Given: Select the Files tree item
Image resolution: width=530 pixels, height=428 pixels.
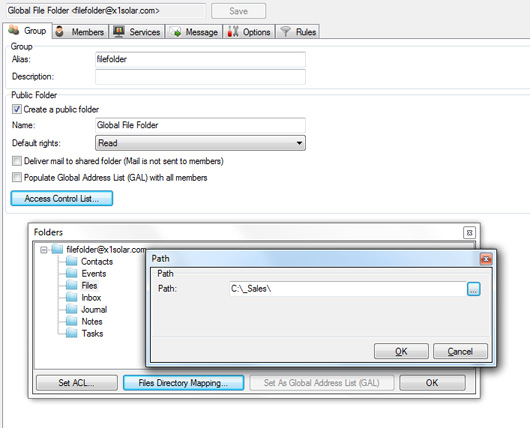Looking at the screenshot, I should coord(89,285).
